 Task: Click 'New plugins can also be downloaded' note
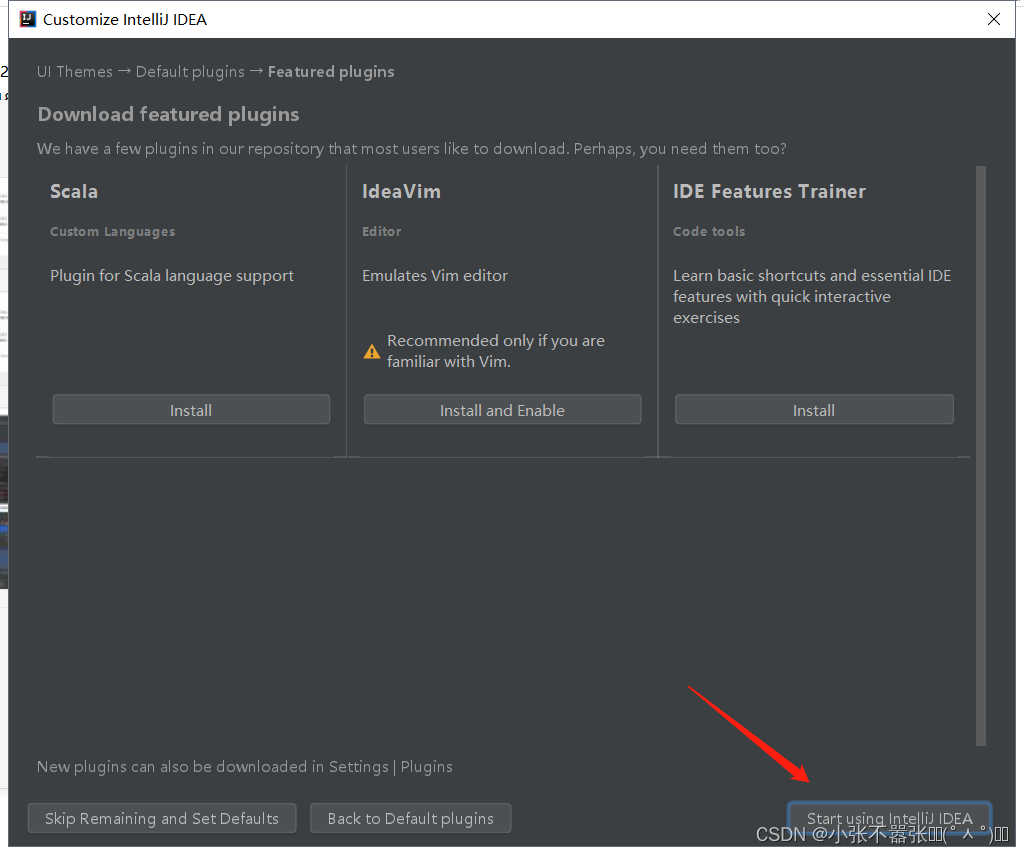[244, 766]
